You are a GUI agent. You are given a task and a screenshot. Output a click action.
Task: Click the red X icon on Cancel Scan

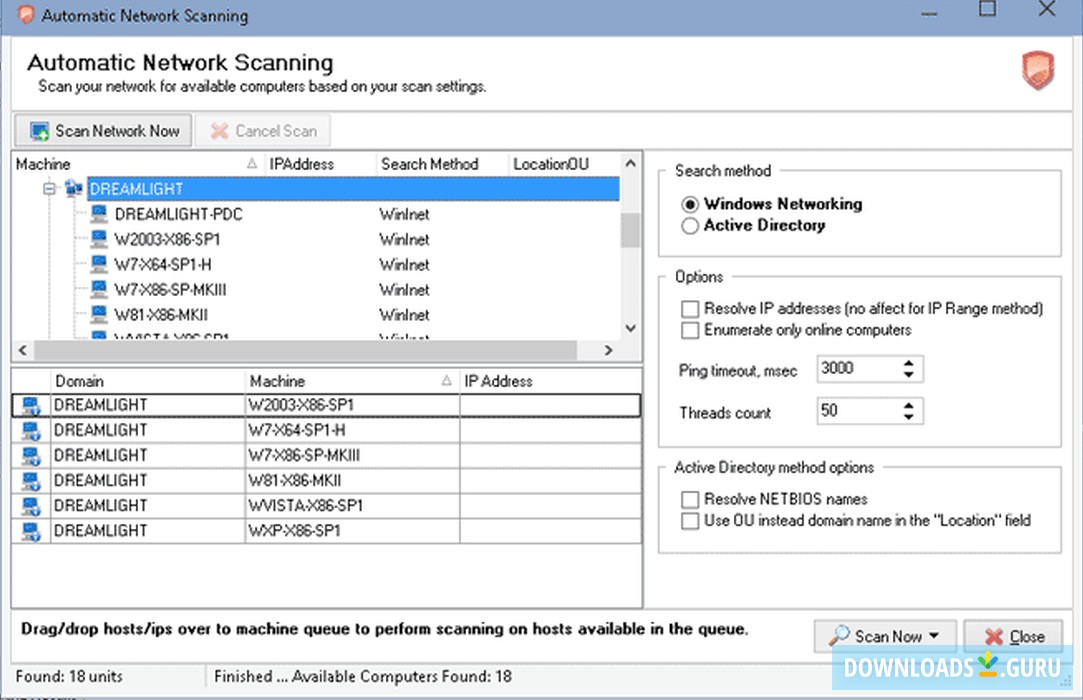(x=222, y=130)
